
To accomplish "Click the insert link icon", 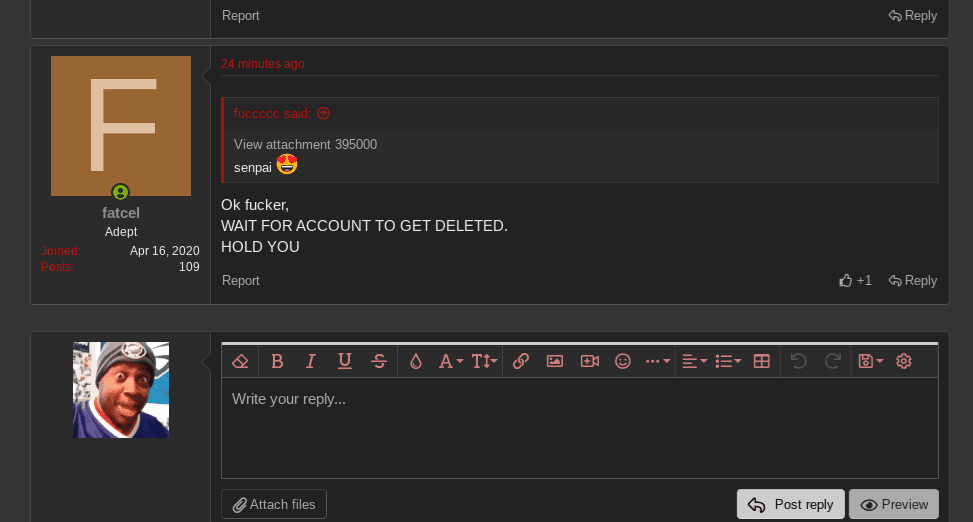I will point(520,362).
